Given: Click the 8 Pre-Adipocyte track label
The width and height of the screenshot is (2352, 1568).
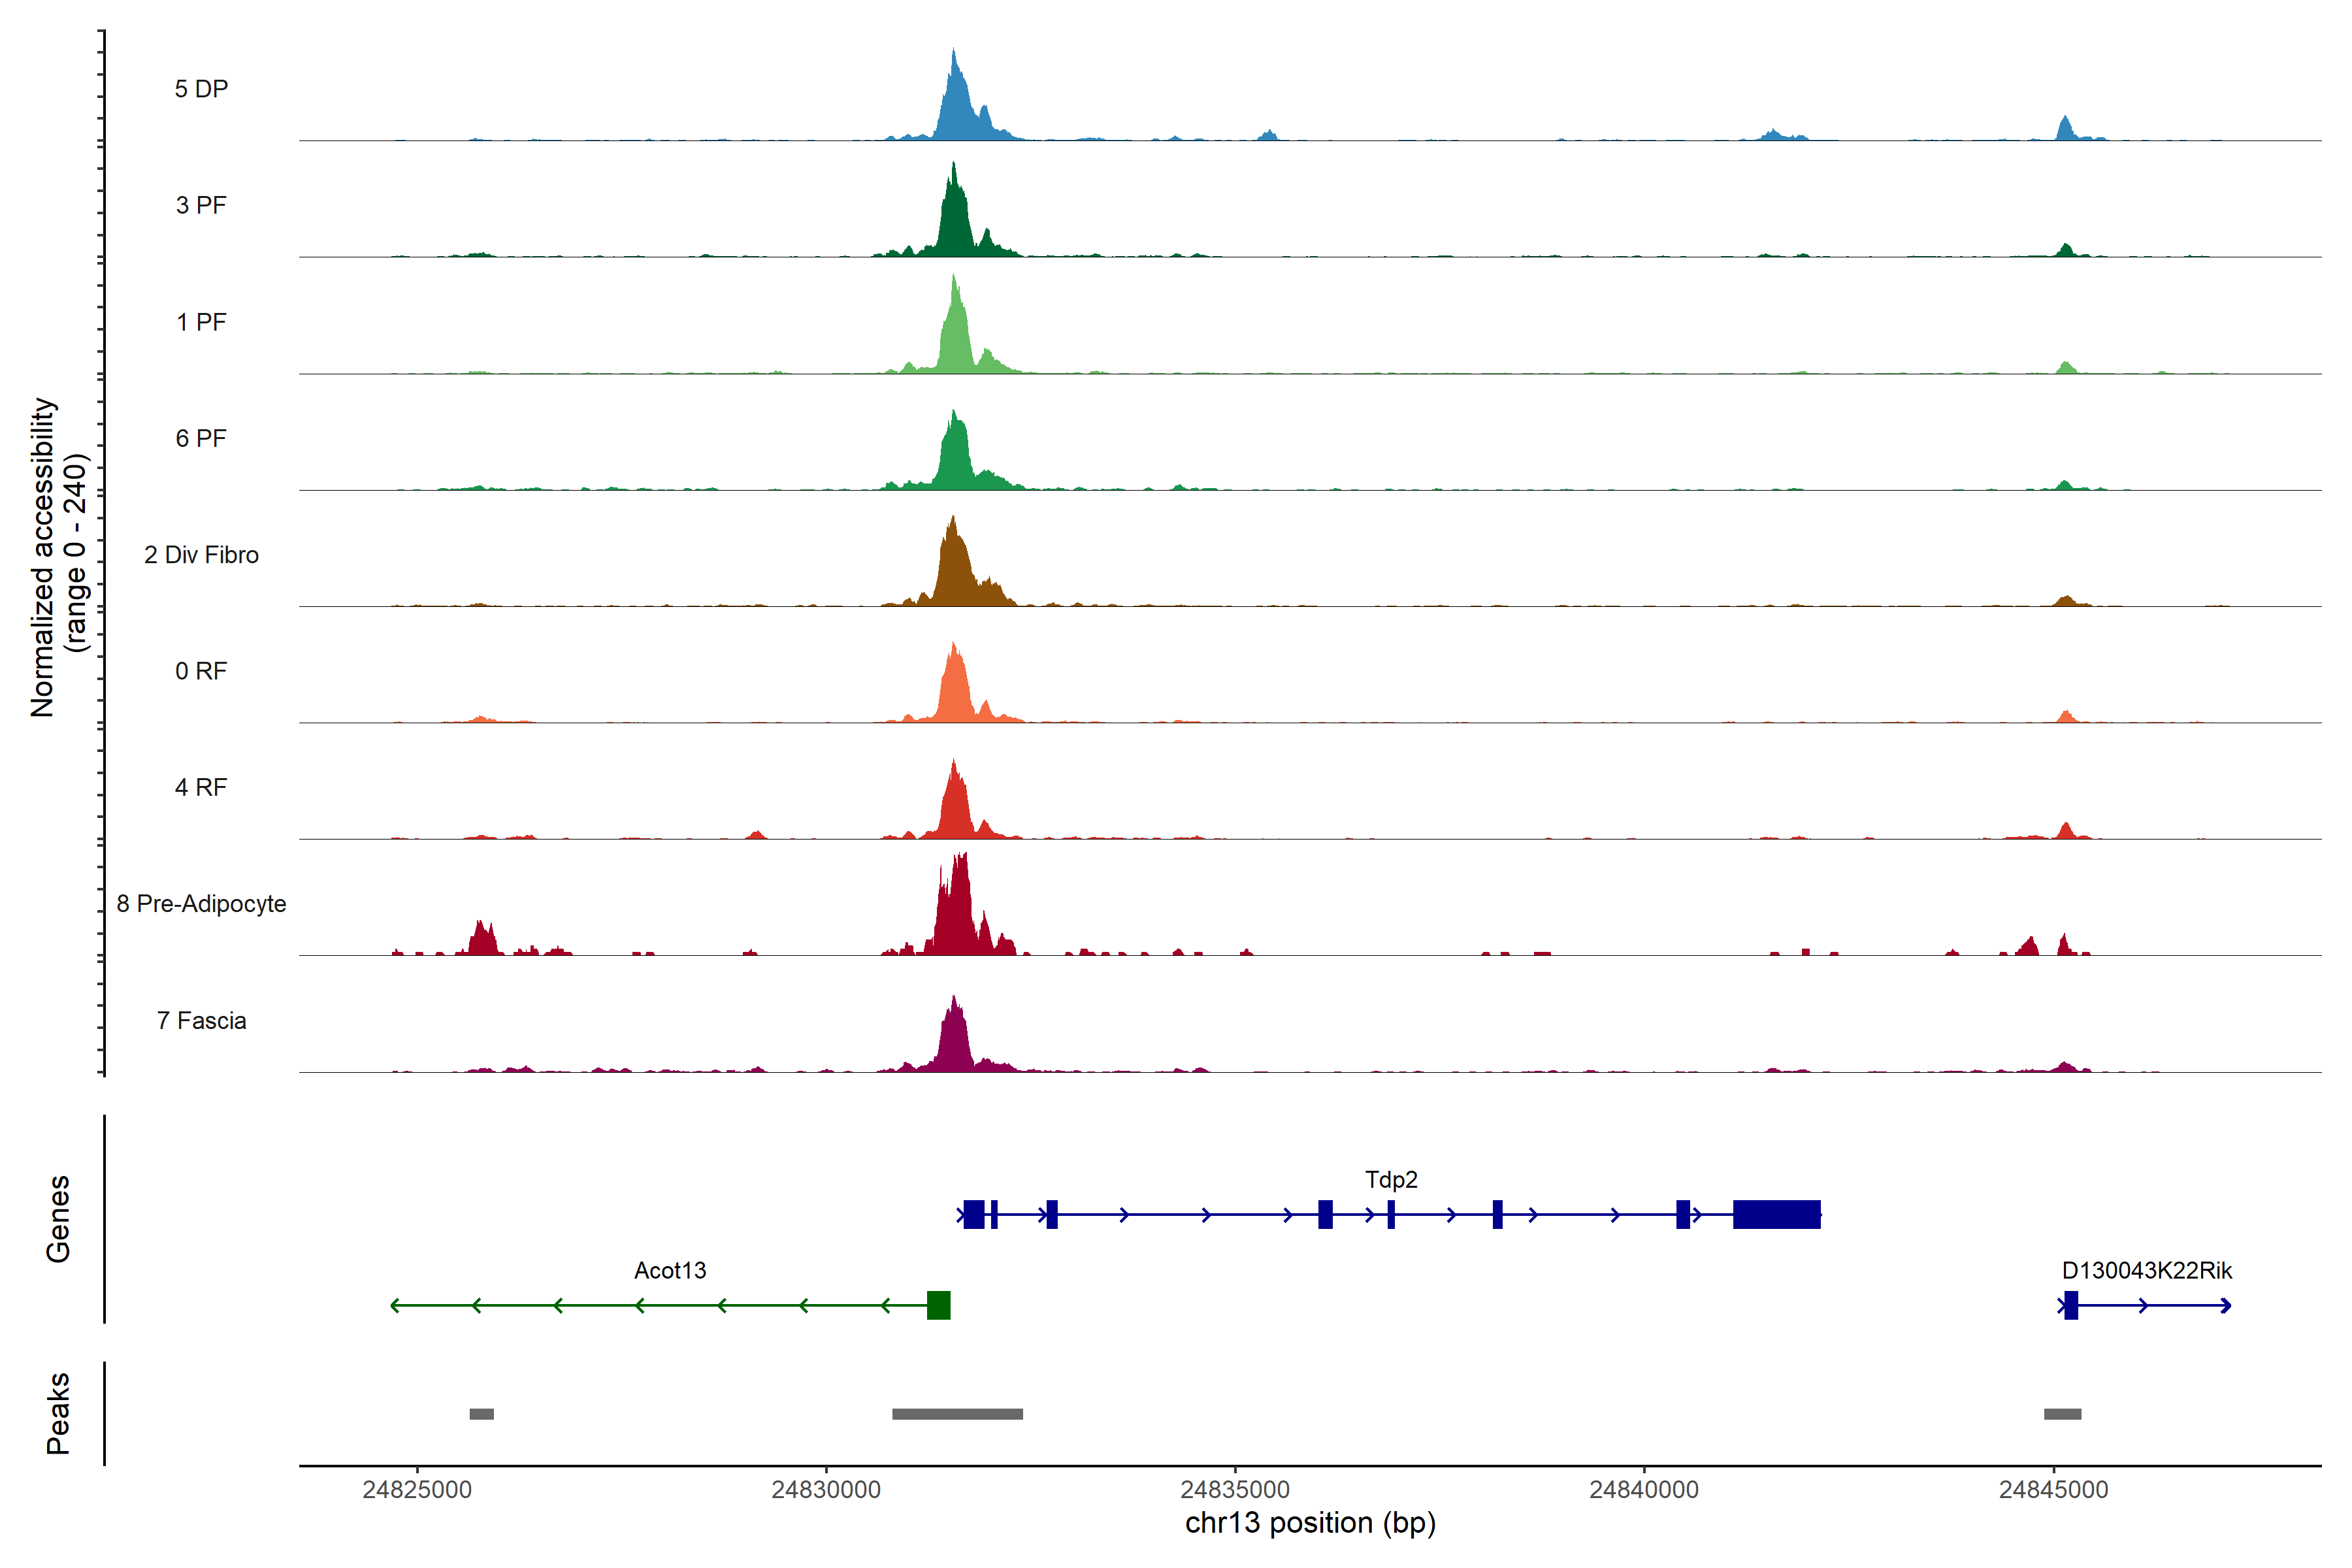Looking at the screenshot, I should (x=201, y=904).
